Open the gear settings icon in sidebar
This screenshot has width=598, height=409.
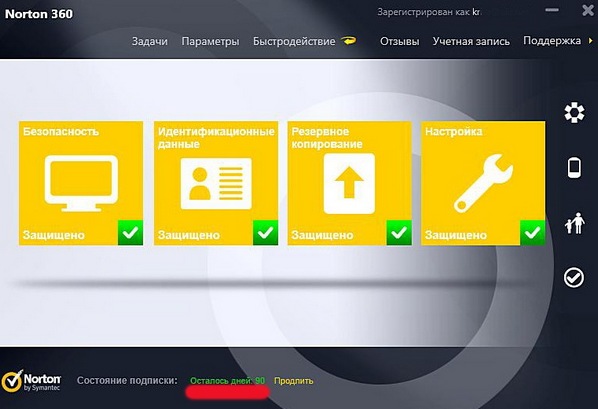pyautogui.click(x=574, y=113)
